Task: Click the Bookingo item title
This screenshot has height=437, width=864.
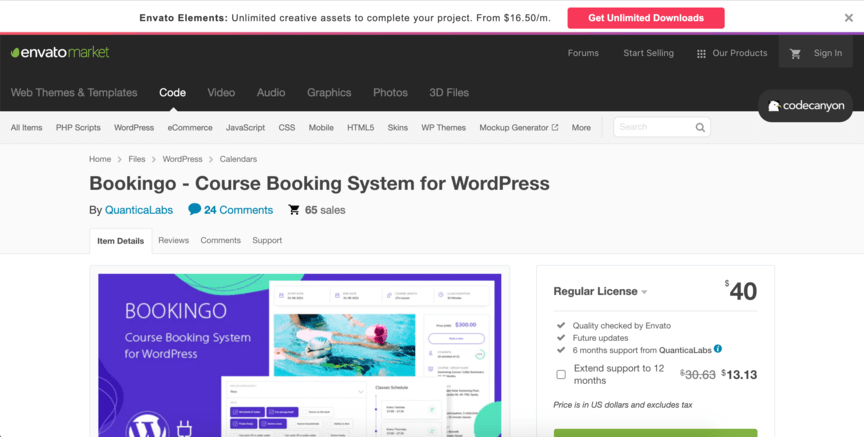Action: tap(319, 183)
